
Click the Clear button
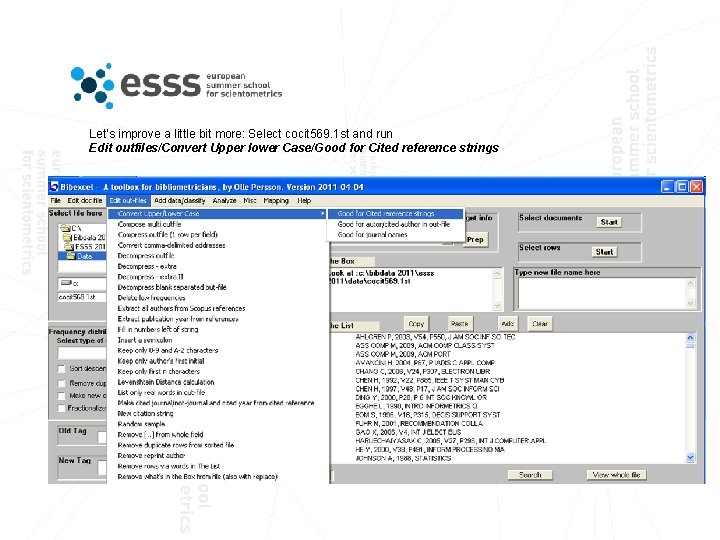(x=540, y=324)
